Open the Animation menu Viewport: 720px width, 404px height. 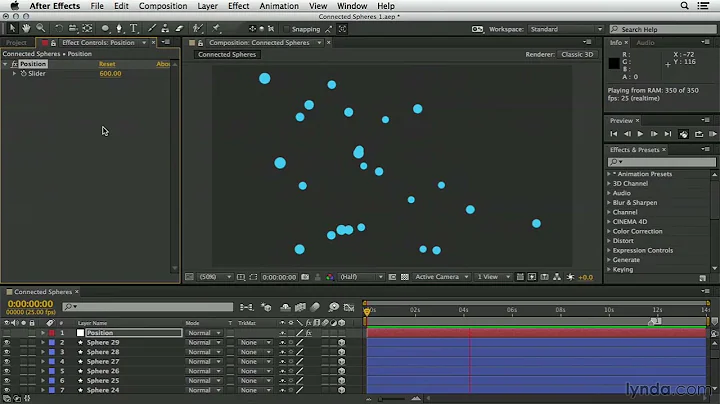pyautogui.click(x=279, y=6)
